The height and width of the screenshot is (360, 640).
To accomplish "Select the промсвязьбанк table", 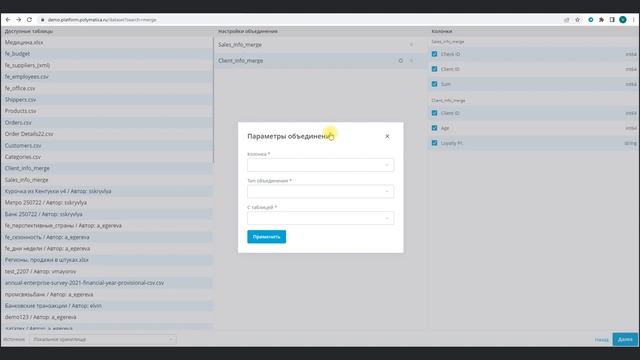I will coord(107,294).
